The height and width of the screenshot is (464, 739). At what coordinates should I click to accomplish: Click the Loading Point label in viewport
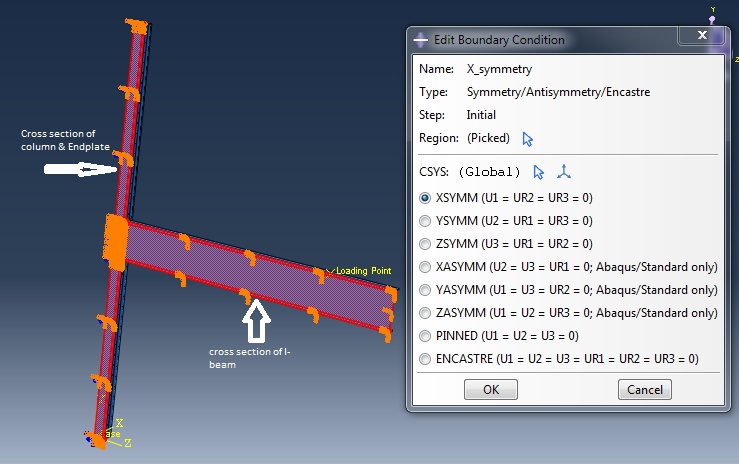tap(363, 271)
